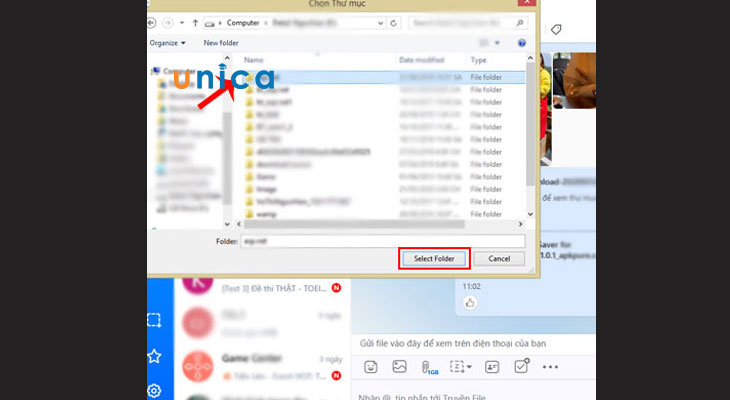
Task: Sort by the Type column header
Action: pos(479,60)
